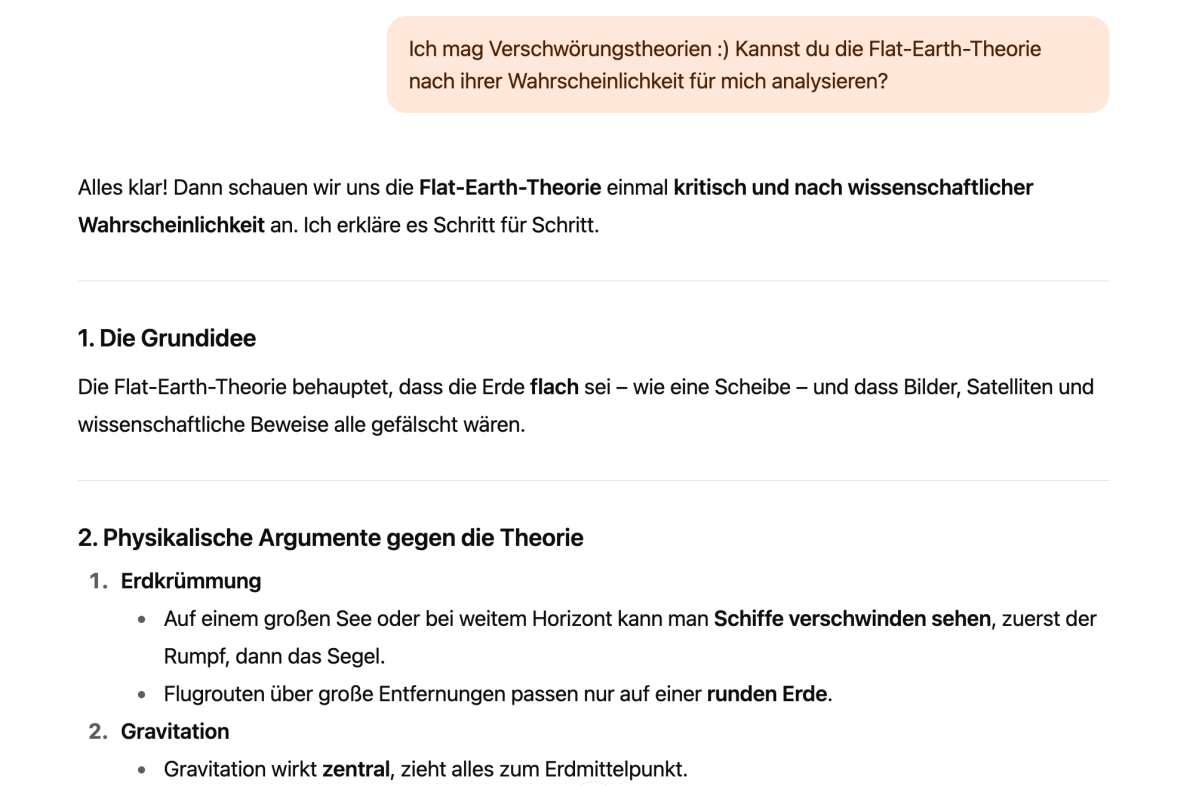Click the text "wissenschaftliche Beweise alle gefälscht wären"
1199x786 pixels.
click(300, 425)
